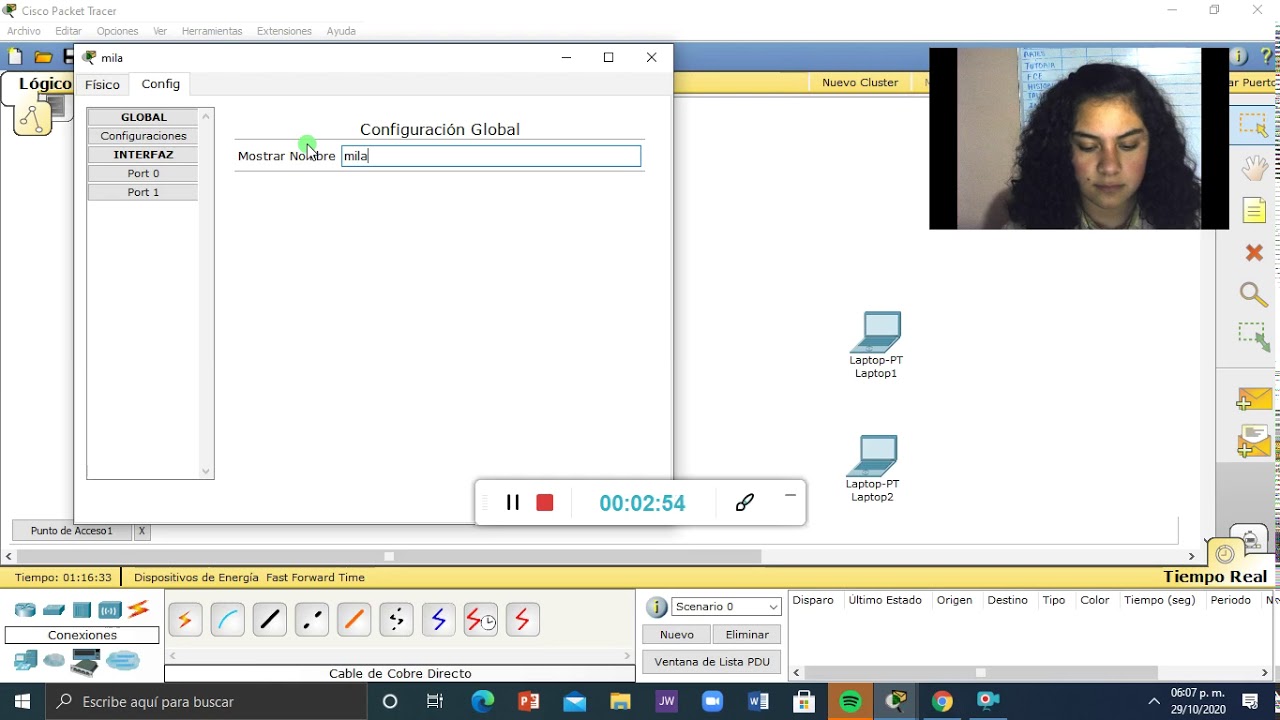Click the sidebar scrollbar in mila window
Viewport: 1280px width, 720px height.
206,293
